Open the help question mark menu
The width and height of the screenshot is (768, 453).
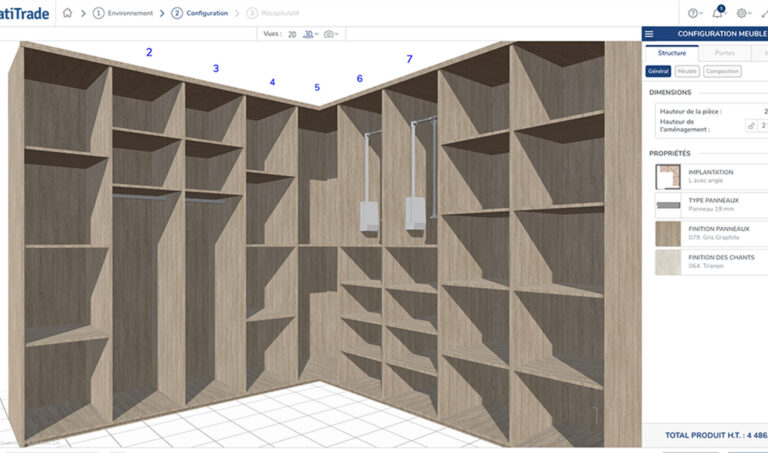point(693,13)
